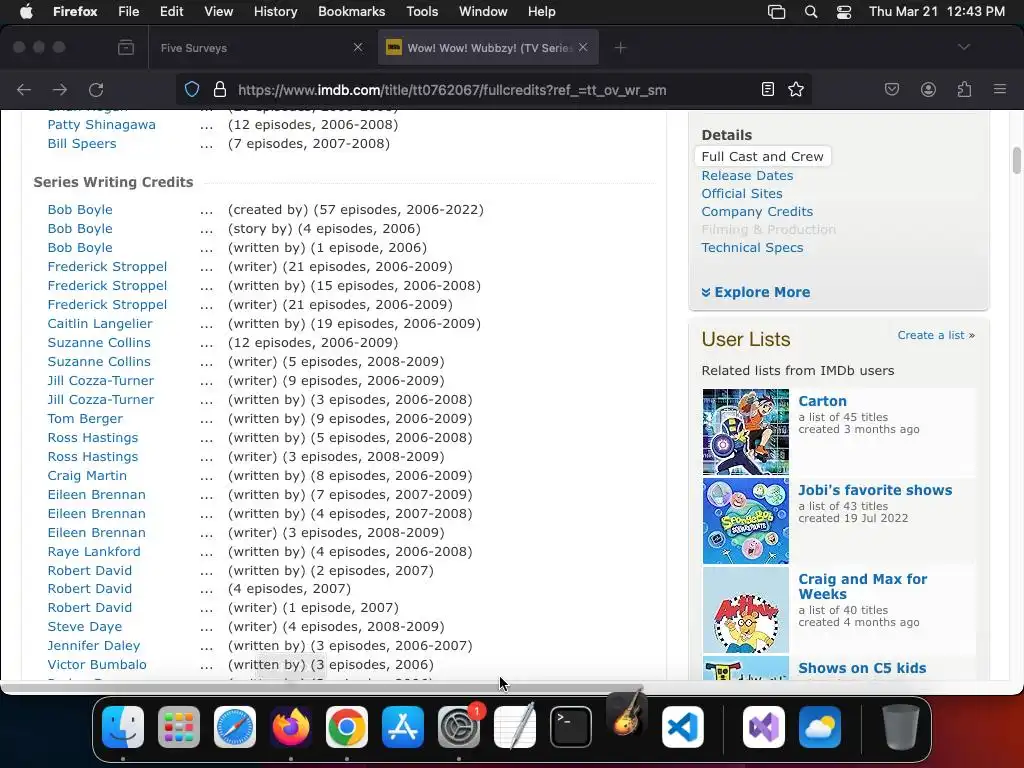Open a new tab with plus icon

(620, 48)
